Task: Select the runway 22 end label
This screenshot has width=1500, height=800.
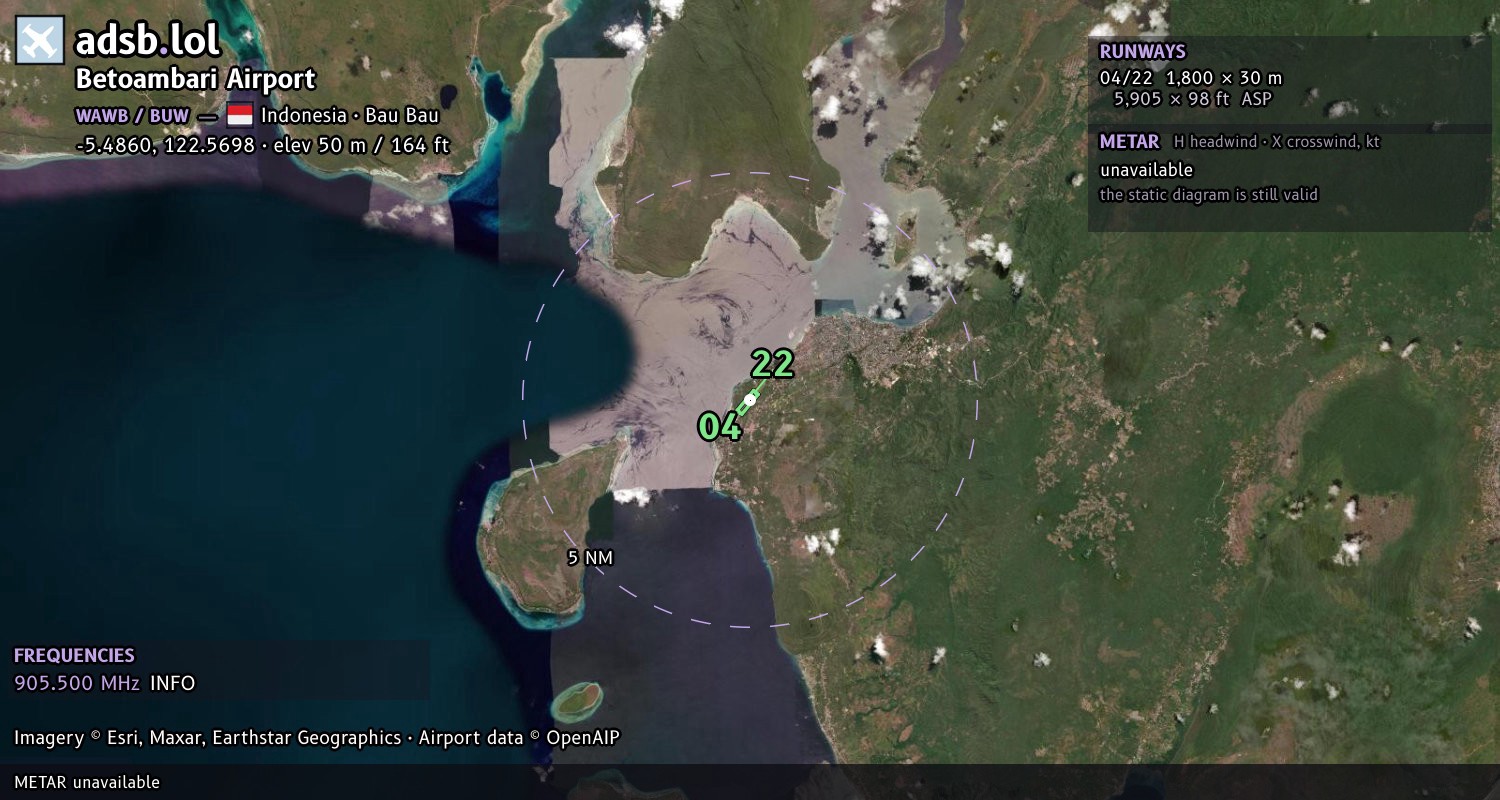Action: 772,364
